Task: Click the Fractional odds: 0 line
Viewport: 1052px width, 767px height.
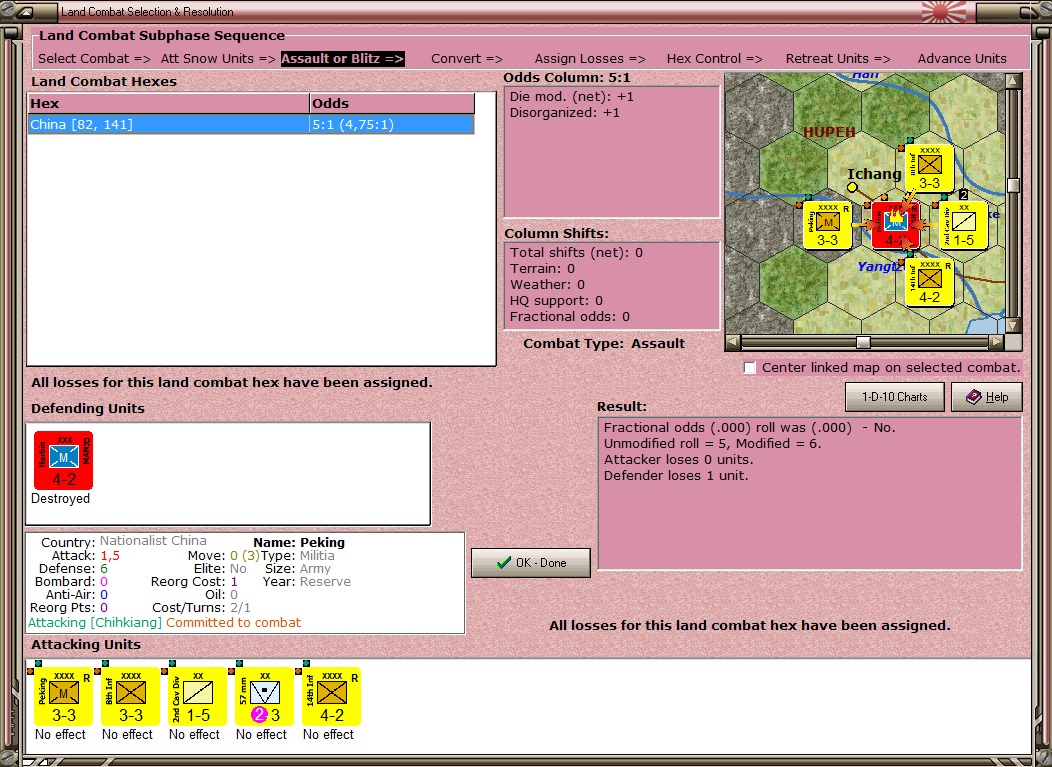Action: 570,317
